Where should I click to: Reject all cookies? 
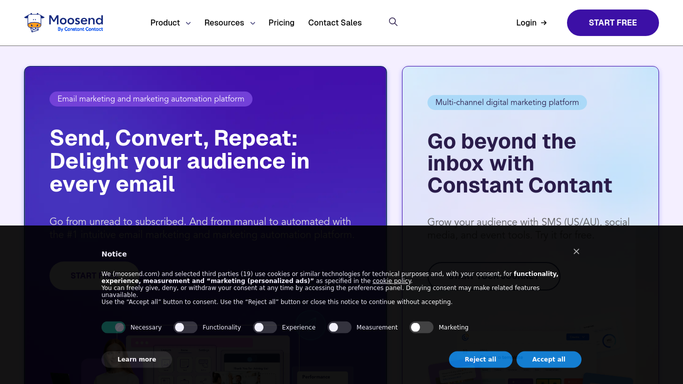pos(480,359)
